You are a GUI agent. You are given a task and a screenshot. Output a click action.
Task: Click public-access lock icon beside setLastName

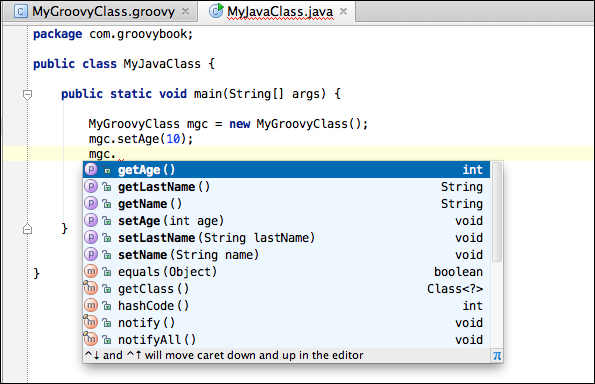coord(107,238)
